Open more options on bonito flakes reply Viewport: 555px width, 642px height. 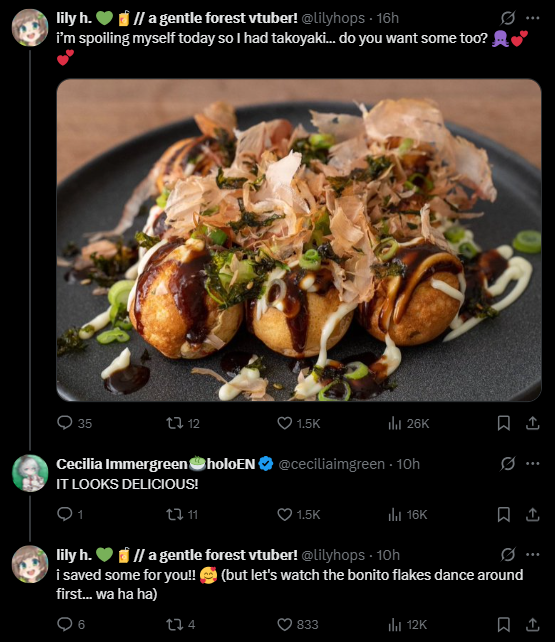[x=532, y=554]
